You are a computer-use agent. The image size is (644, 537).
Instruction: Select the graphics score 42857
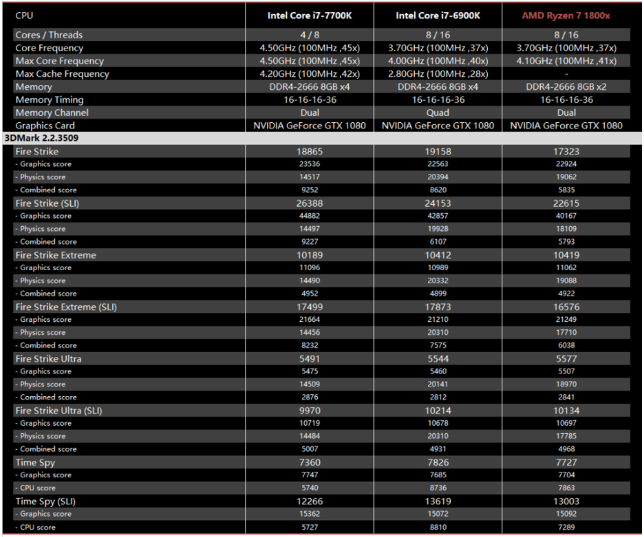click(x=438, y=216)
